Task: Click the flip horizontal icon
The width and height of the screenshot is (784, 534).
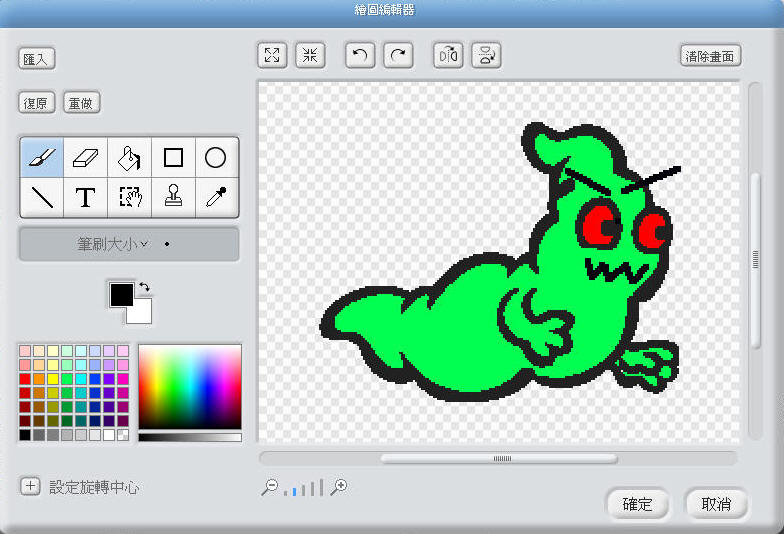Action: 447,56
